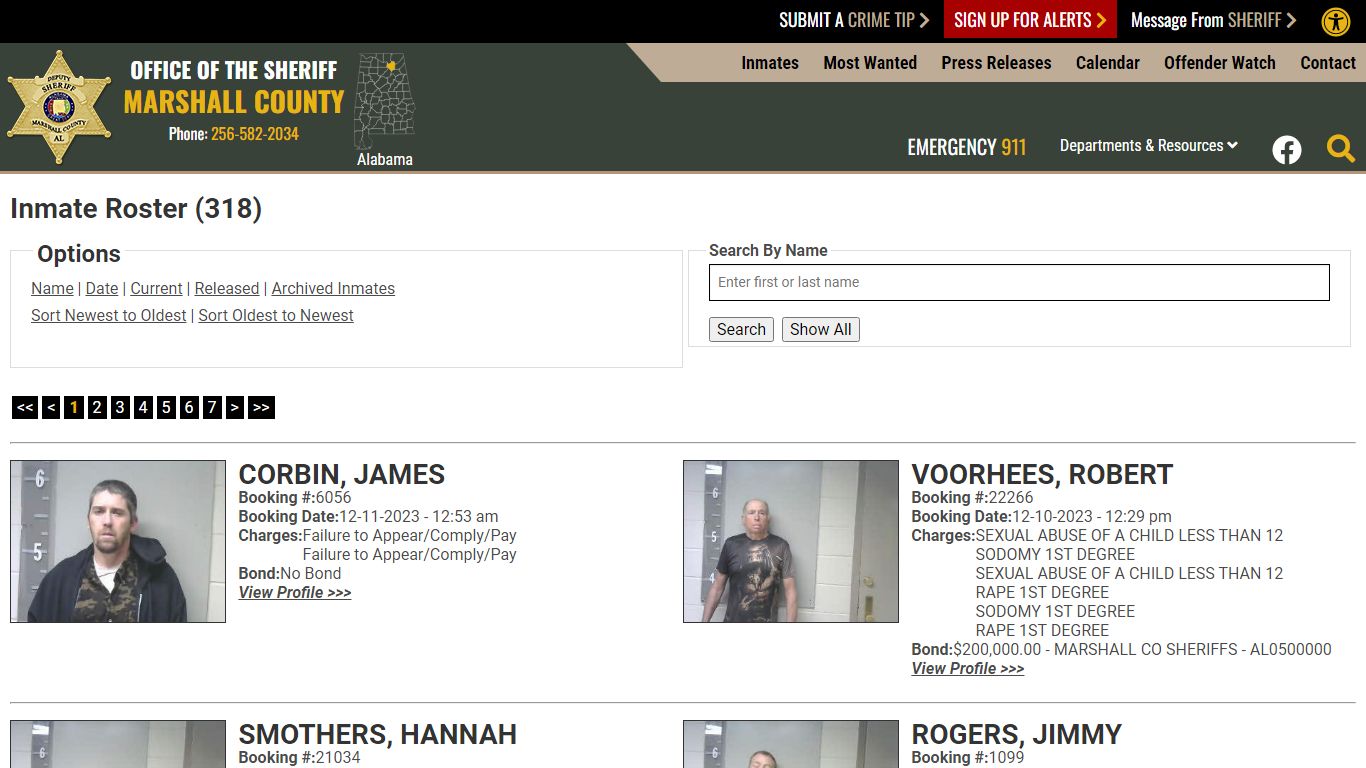Click the yellow search magnifier icon

click(x=1341, y=149)
